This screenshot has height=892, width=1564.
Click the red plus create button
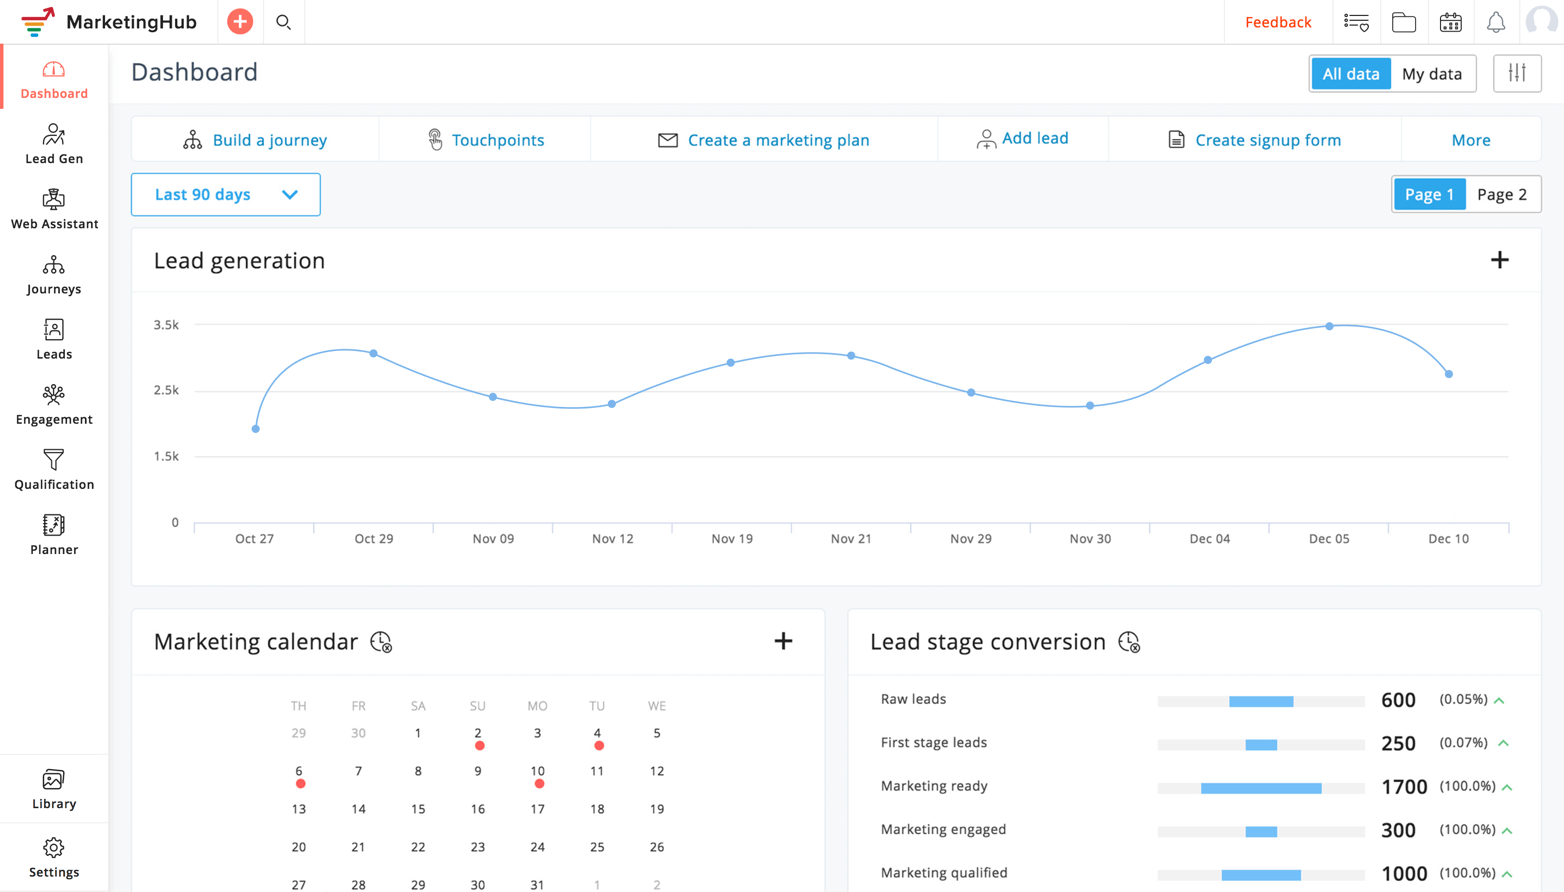pyautogui.click(x=240, y=21)
